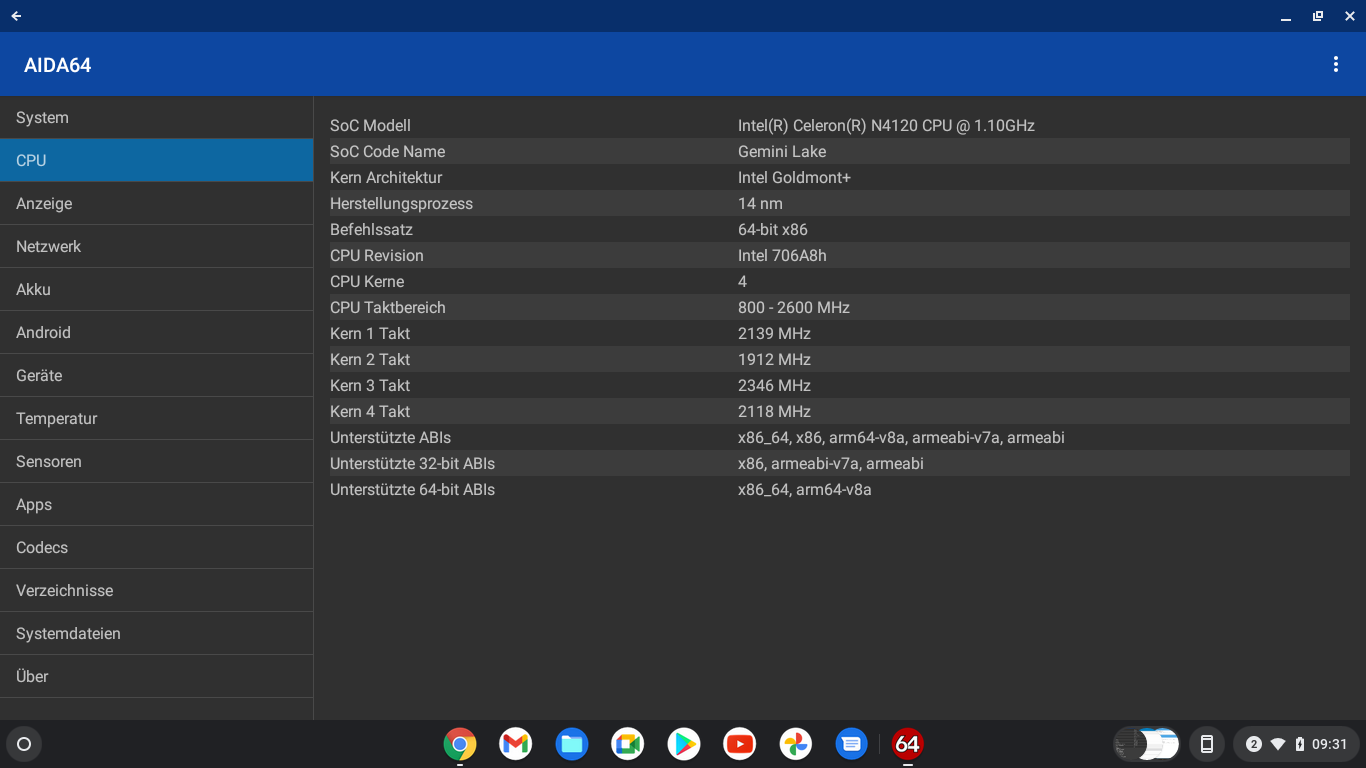The width and height of the screenshot is (1366, 768).
Task: Launch YouTube from the shelf
Action: pyautogui.click(x=740, y=744)
